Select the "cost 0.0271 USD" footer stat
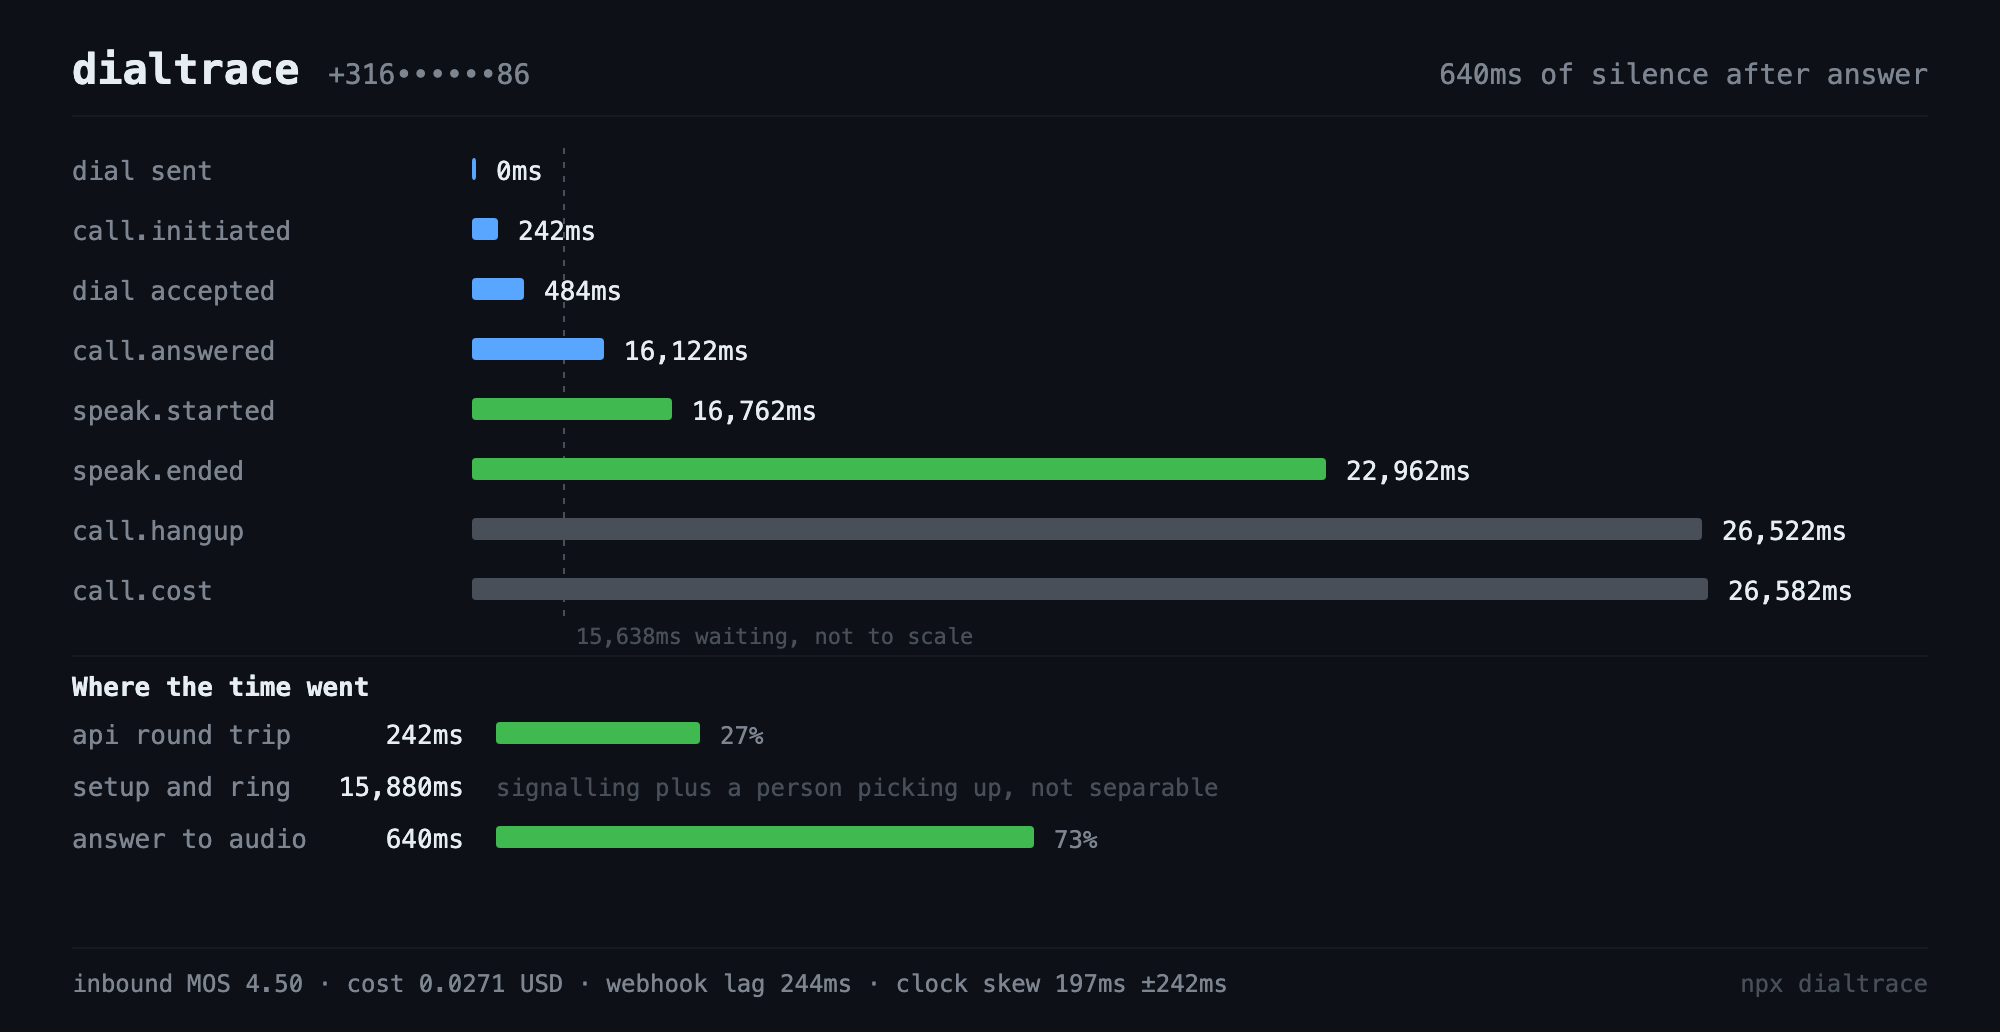The width and height of the screenshot is (2000, 1032). coord(455,984)
